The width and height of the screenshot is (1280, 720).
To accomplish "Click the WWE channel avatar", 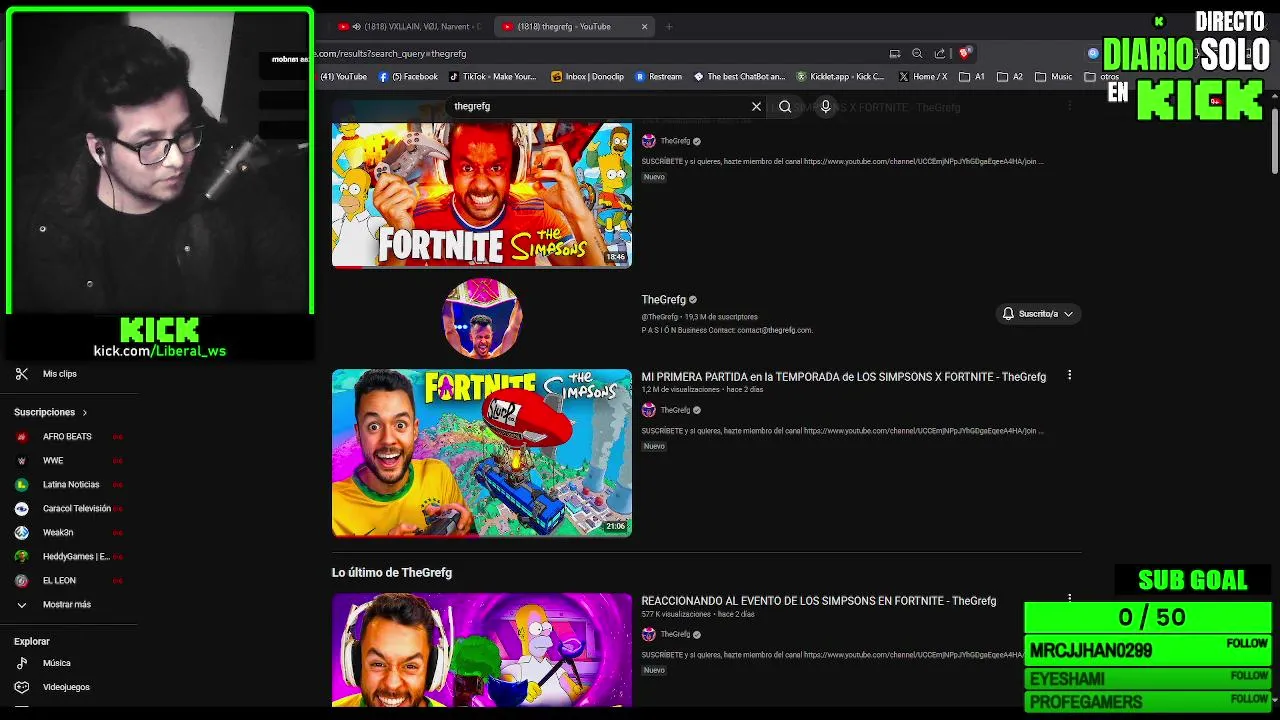I will (22, 461).
